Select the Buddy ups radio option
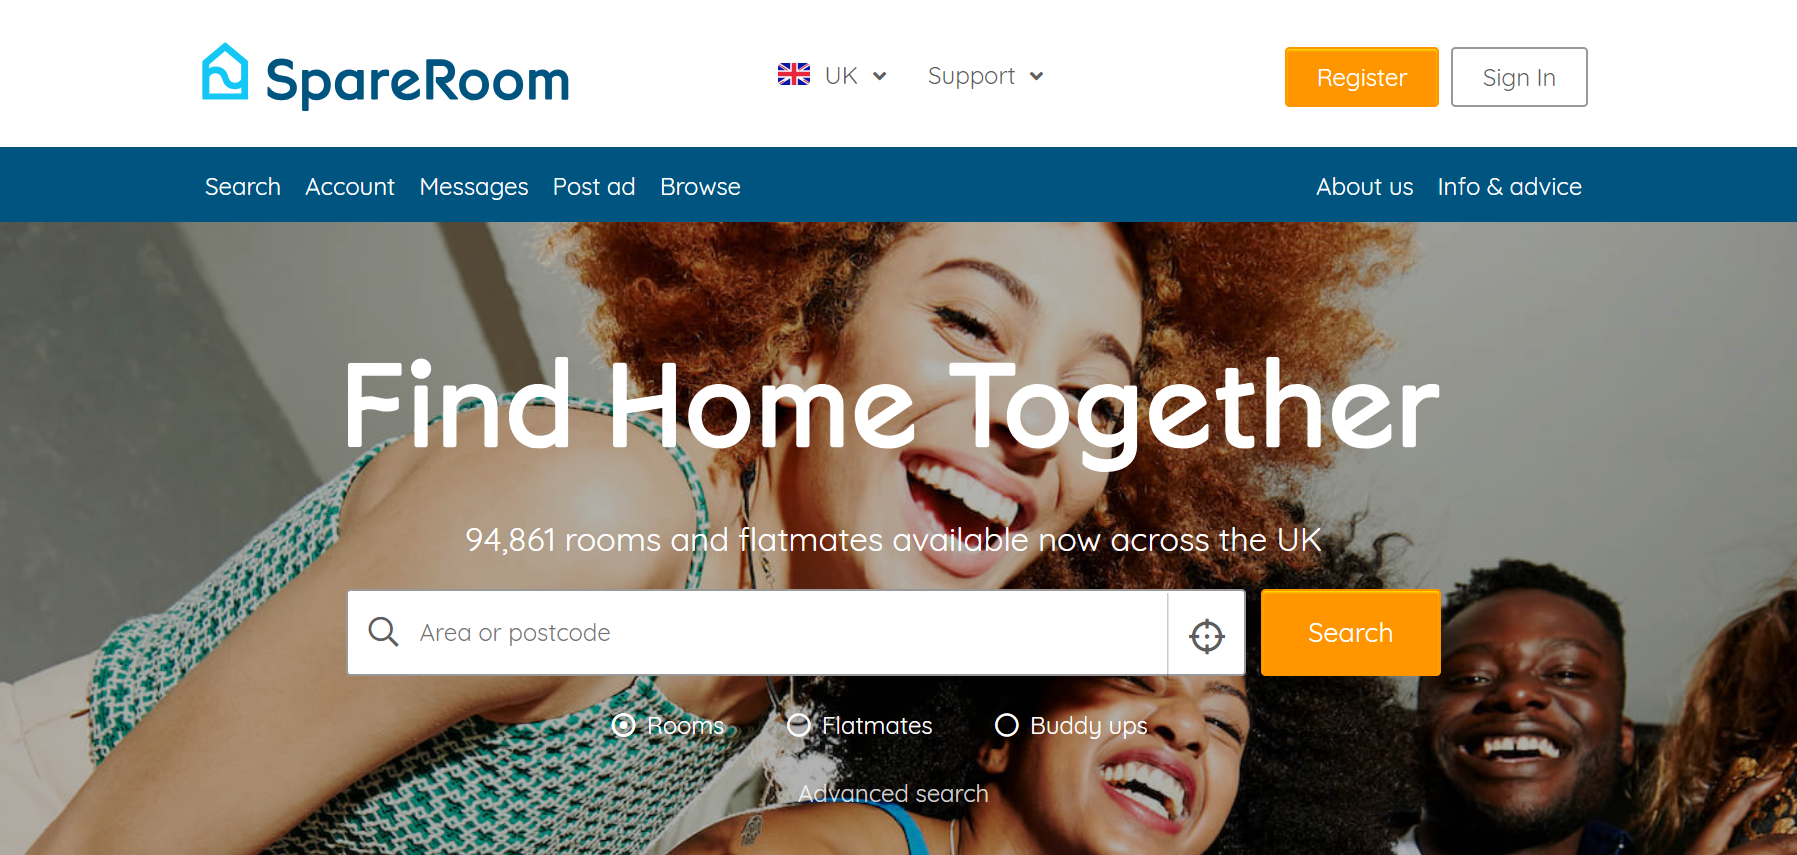Image resolution: width=1797 pixels, height=855 pixels. [1007, 725]
